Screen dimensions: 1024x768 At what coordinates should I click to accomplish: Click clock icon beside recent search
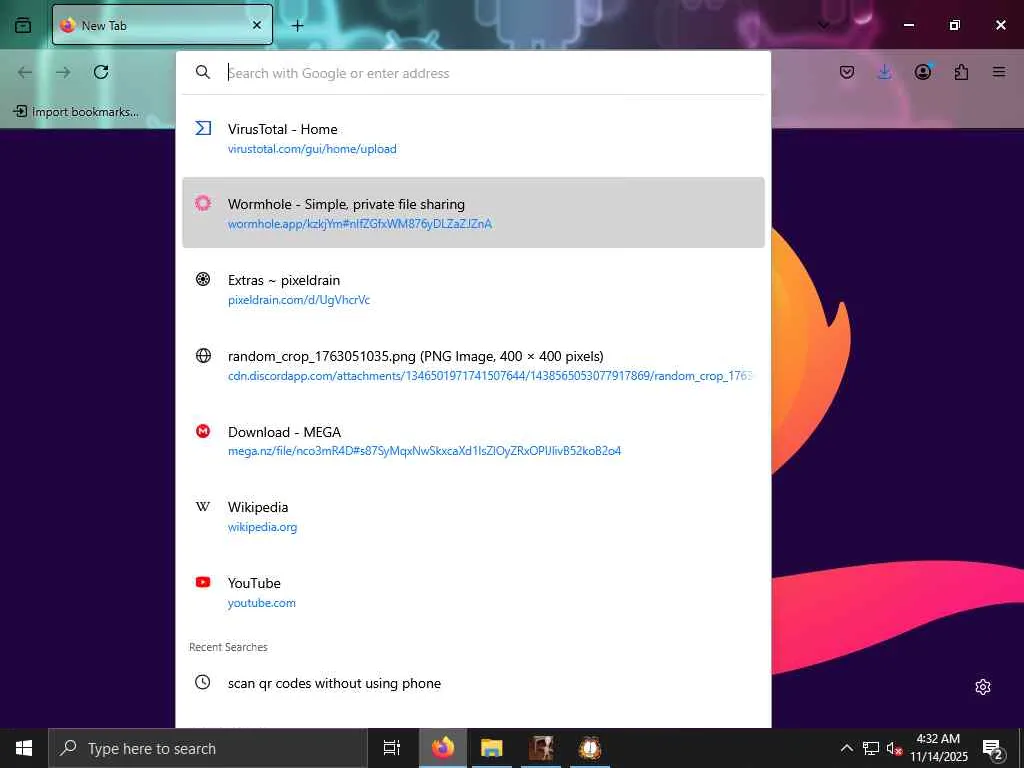pos(203,682)
